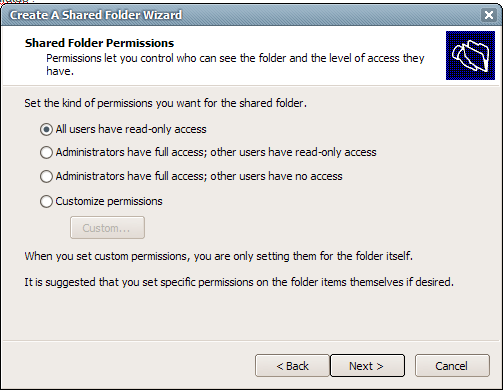Click 'Set the kind of permissions' instruction text
503x390 pixels.
(x=165, y=103)
